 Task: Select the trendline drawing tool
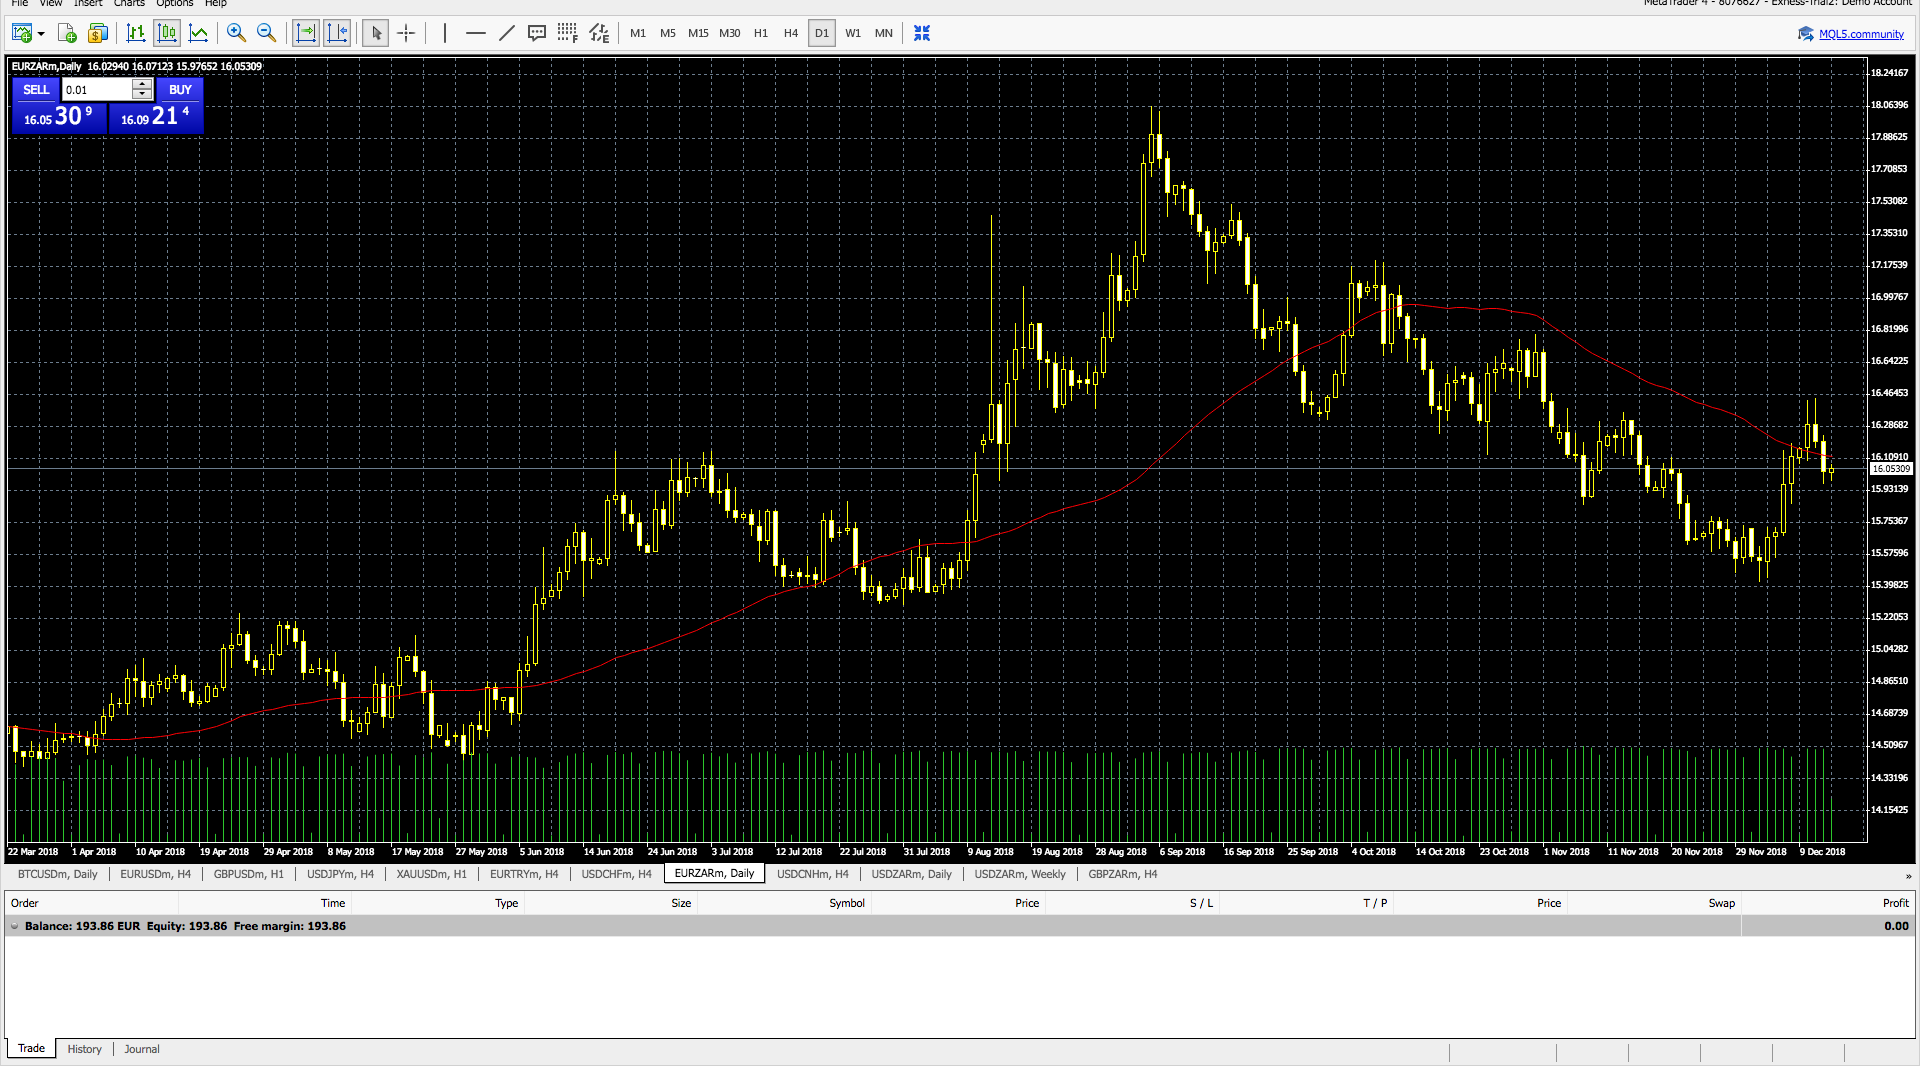(507, 33)
